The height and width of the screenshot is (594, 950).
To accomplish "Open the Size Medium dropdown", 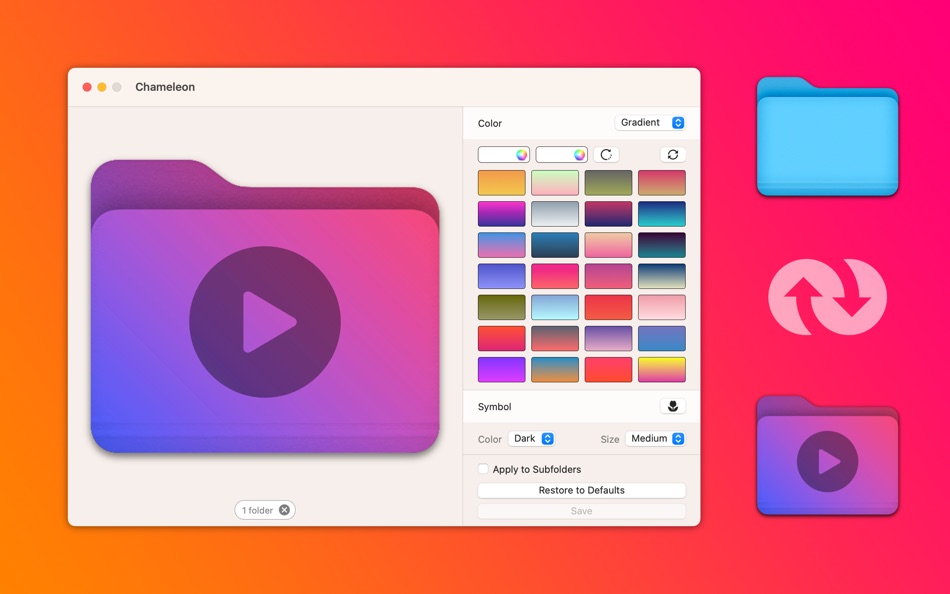I will point(656,438).
